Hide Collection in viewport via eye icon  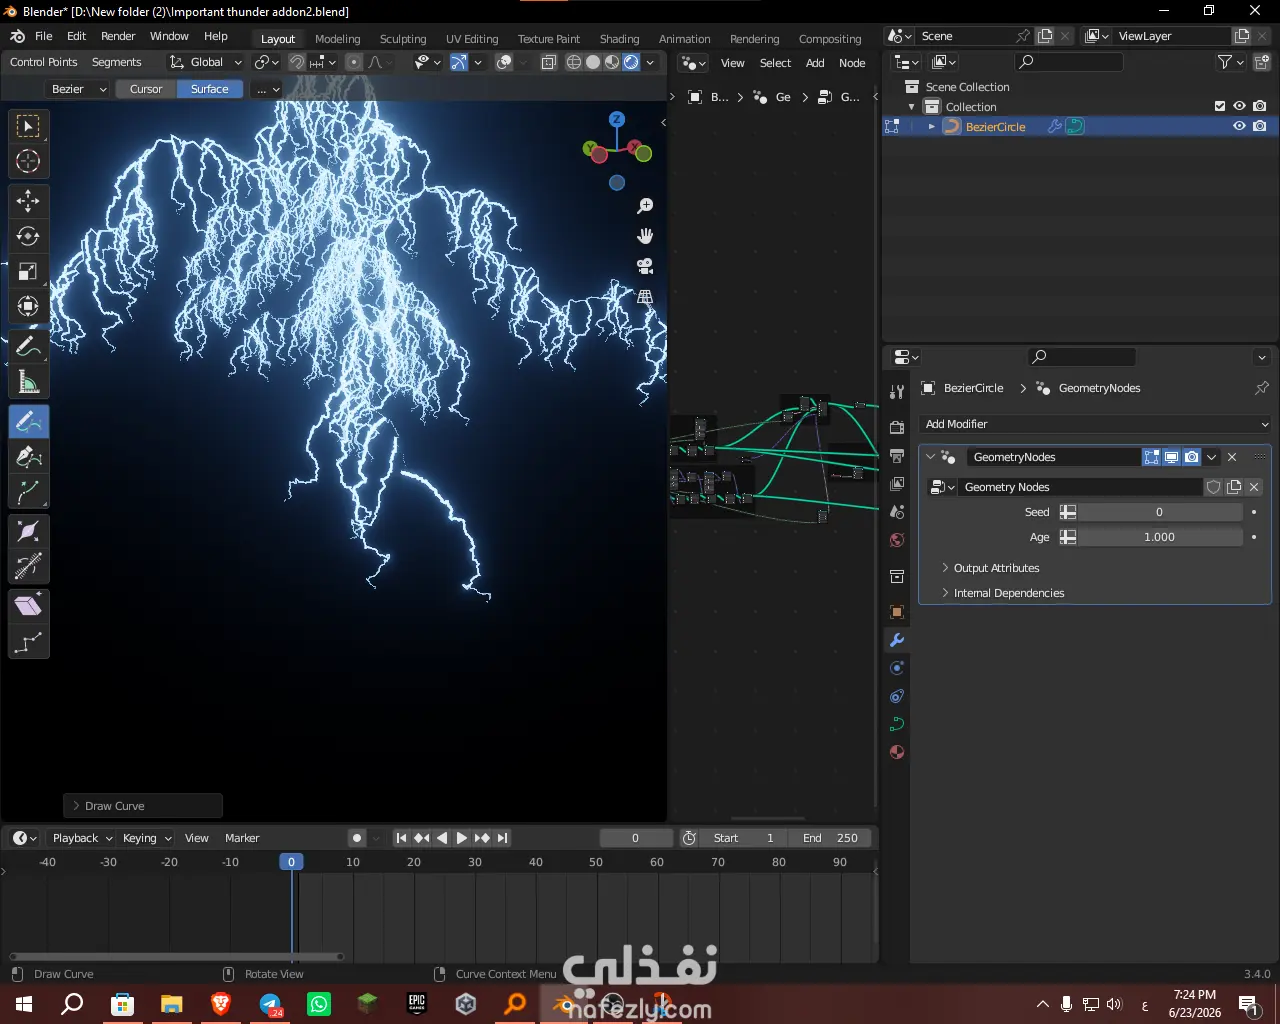click(1239, 106)
